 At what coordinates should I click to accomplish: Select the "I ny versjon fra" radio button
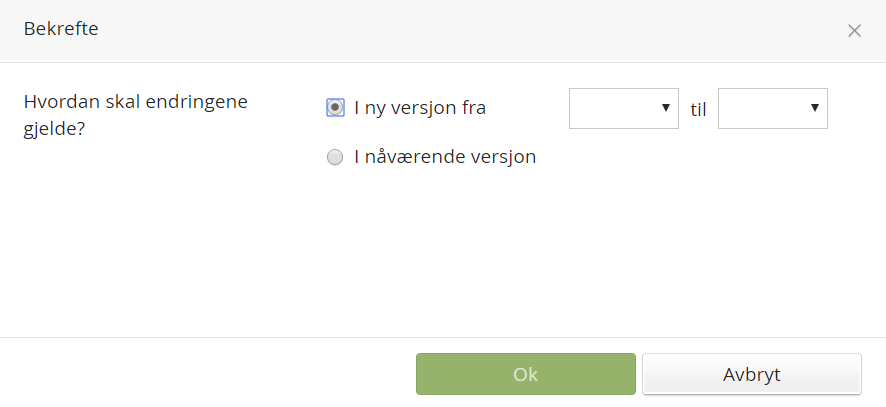click(x=335, y=108)
